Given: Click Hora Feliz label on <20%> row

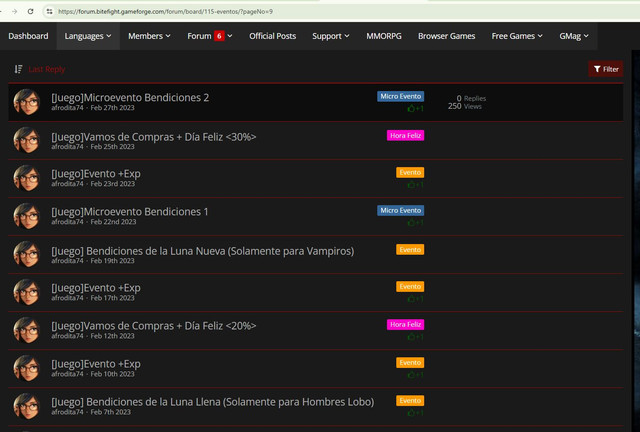Looking at the screenshot, I should pyautogui.click(x=405, y=325).
